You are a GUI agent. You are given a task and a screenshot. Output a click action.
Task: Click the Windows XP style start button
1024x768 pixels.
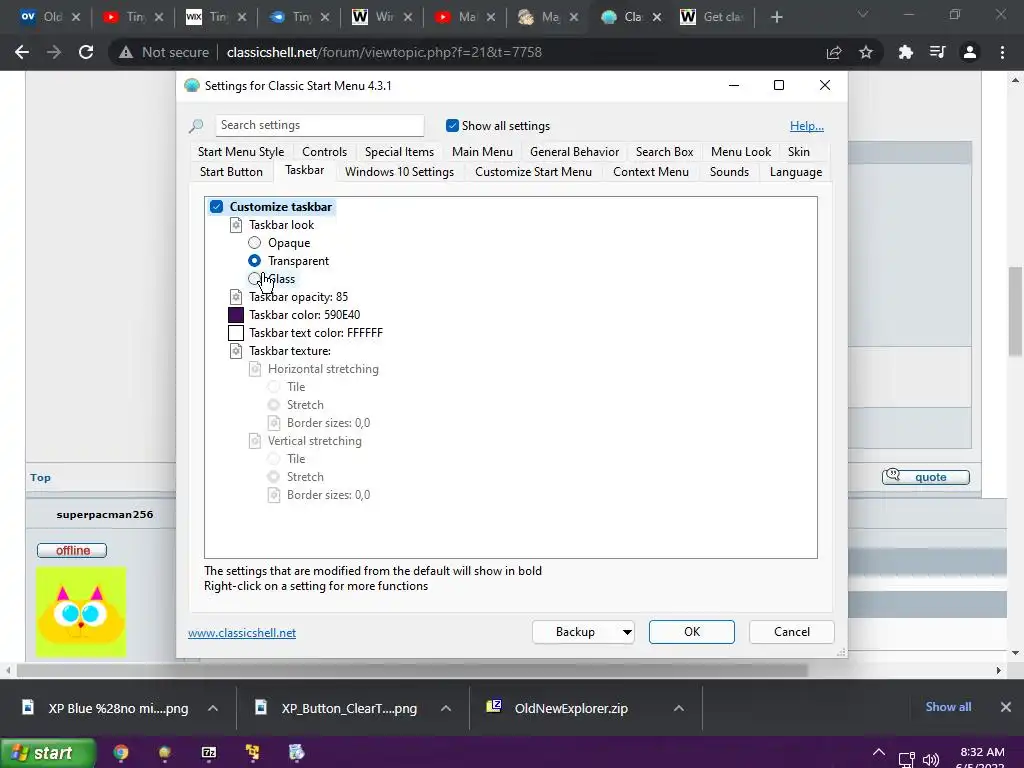48,753
